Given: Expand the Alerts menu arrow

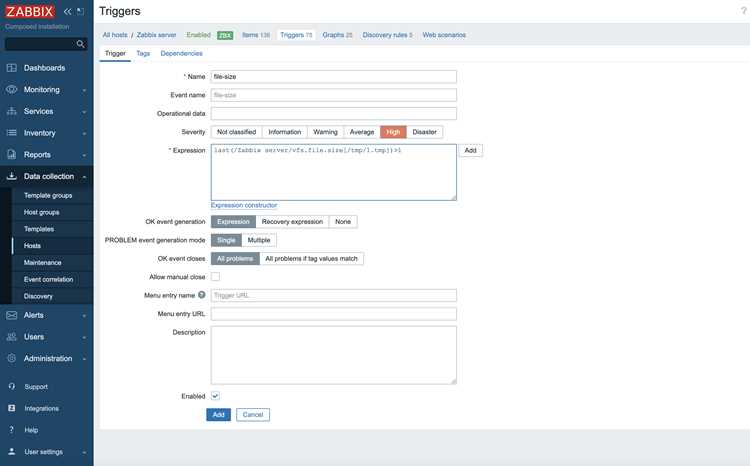Looking at the screenshot, I should coord(84,316).
